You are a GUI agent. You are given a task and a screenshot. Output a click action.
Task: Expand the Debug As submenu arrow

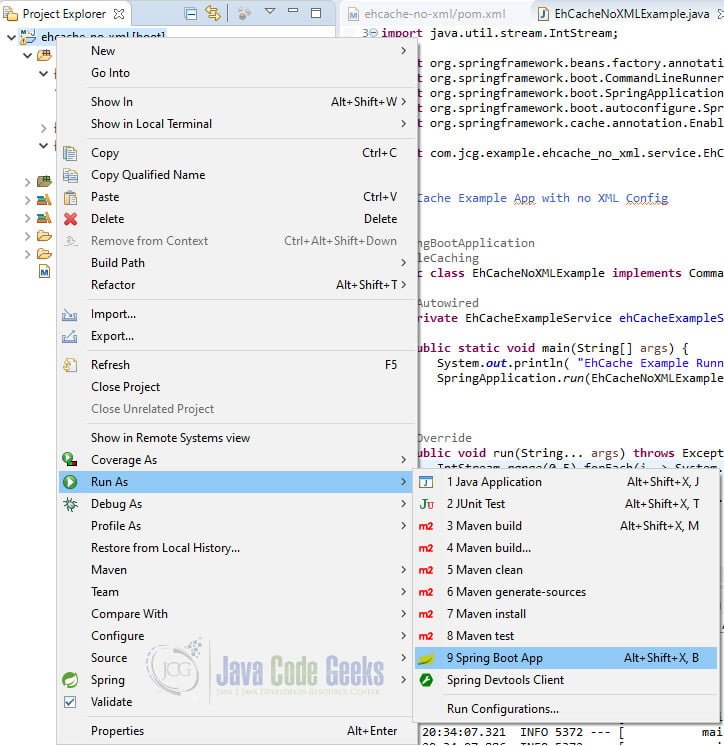tap(403, 504)
